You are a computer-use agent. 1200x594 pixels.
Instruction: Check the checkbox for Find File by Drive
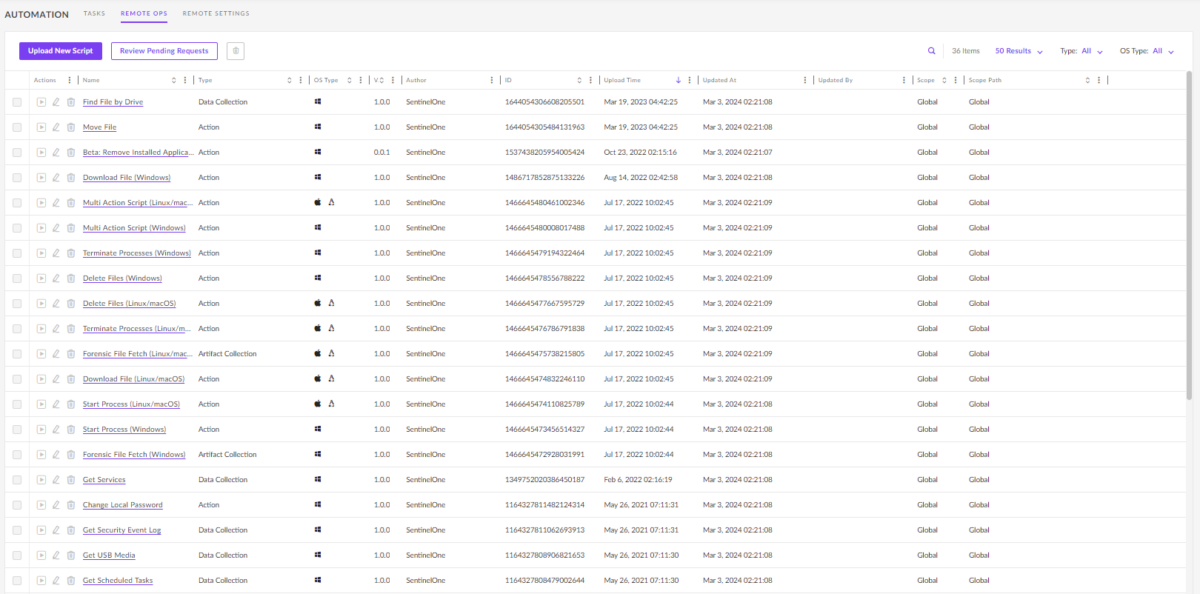(17, 101)
